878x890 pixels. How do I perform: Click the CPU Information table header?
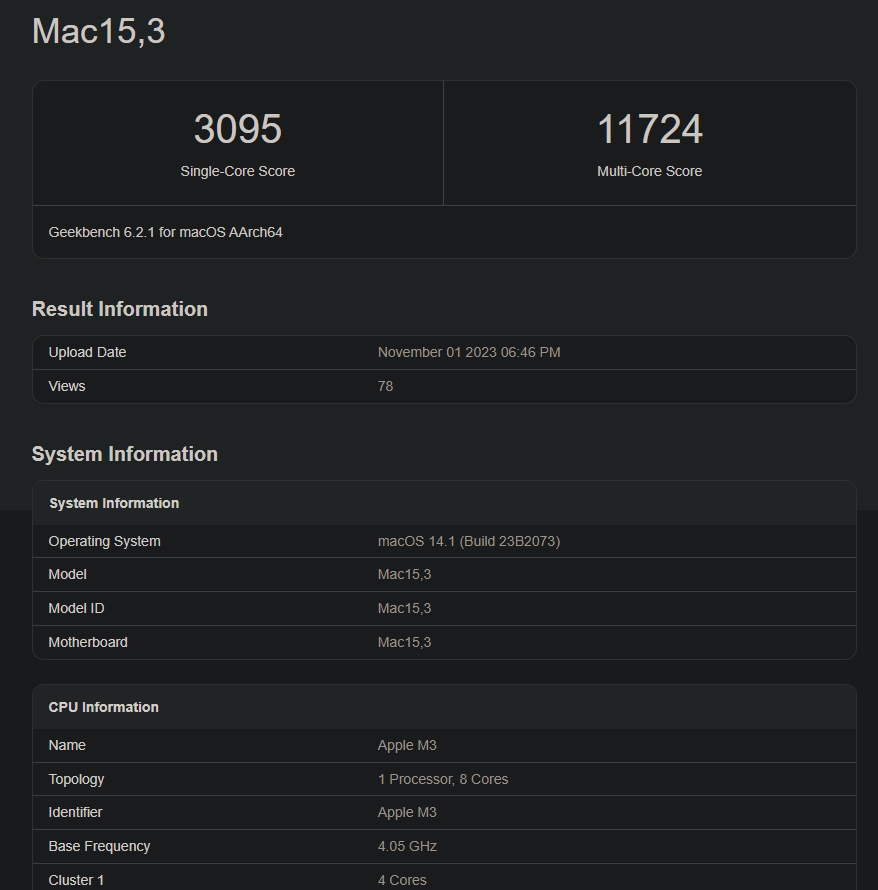103,707
